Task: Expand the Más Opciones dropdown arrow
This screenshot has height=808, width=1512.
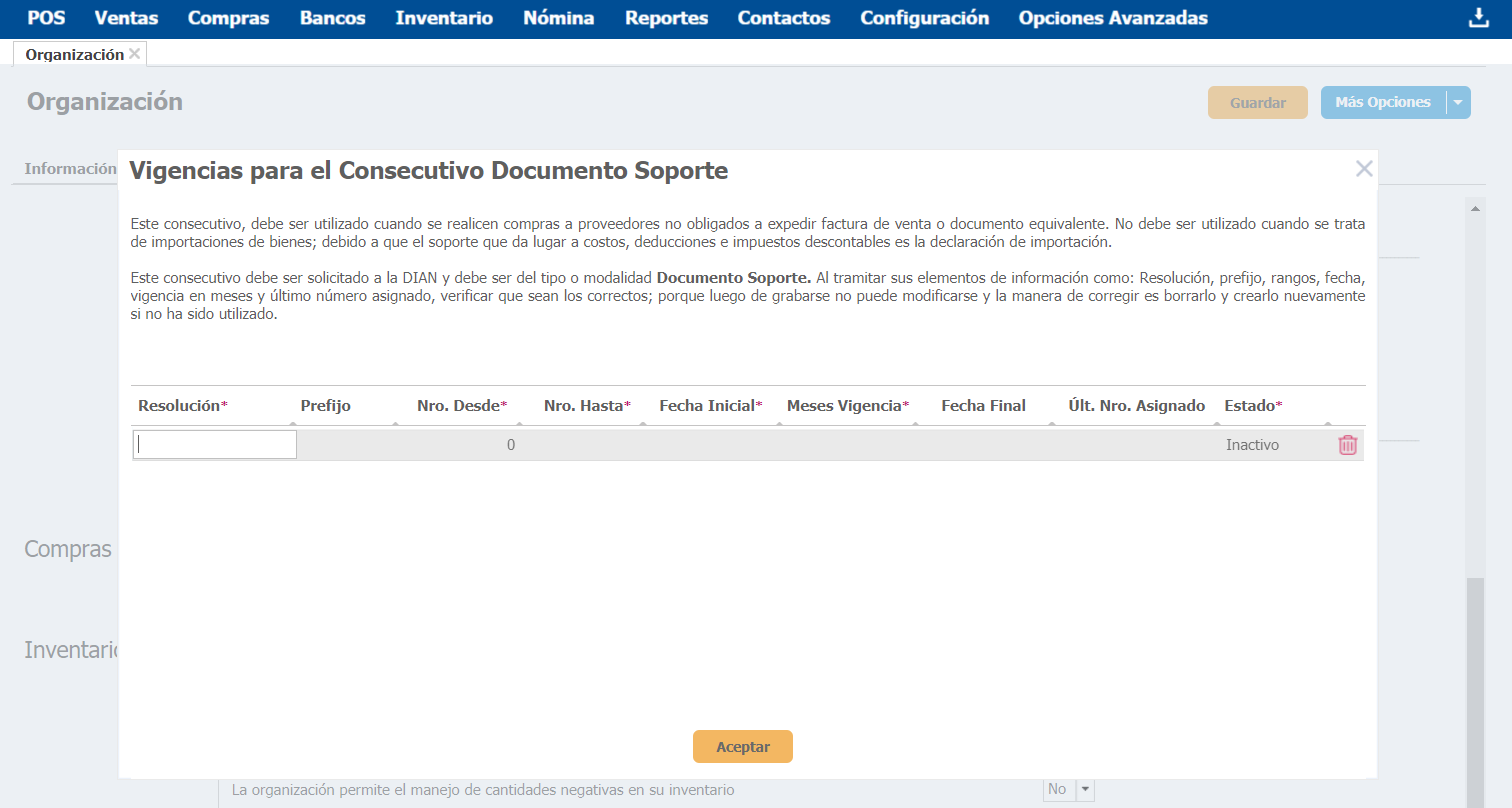Action: [1458, 102]
